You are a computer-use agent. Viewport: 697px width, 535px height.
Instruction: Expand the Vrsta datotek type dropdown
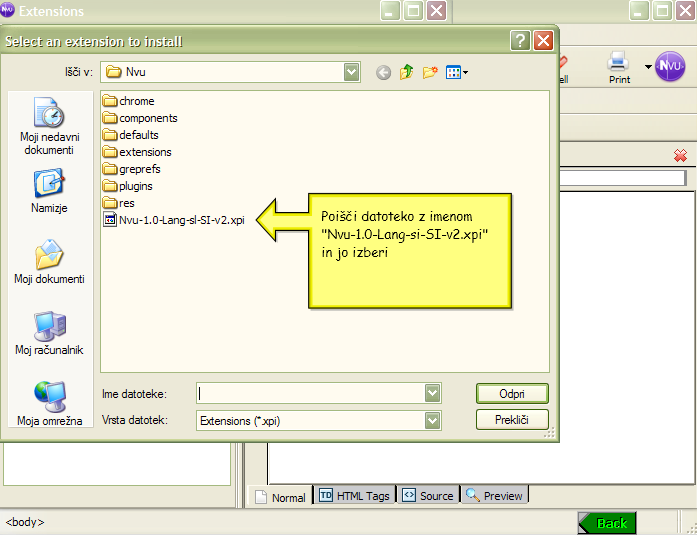pyautogui.click(x=432, y=421)
